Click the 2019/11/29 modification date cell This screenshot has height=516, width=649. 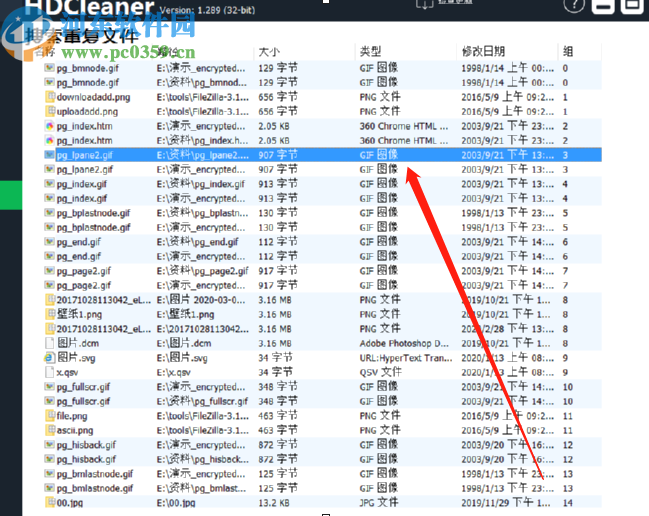coord(506,502)
